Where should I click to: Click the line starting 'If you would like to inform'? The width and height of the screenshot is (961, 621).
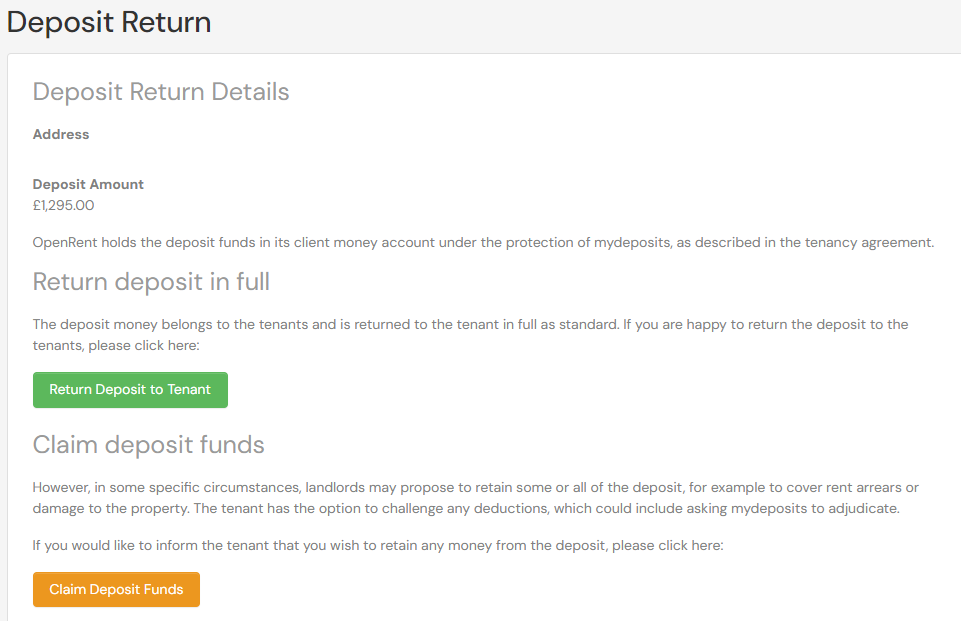pos(378,546)
